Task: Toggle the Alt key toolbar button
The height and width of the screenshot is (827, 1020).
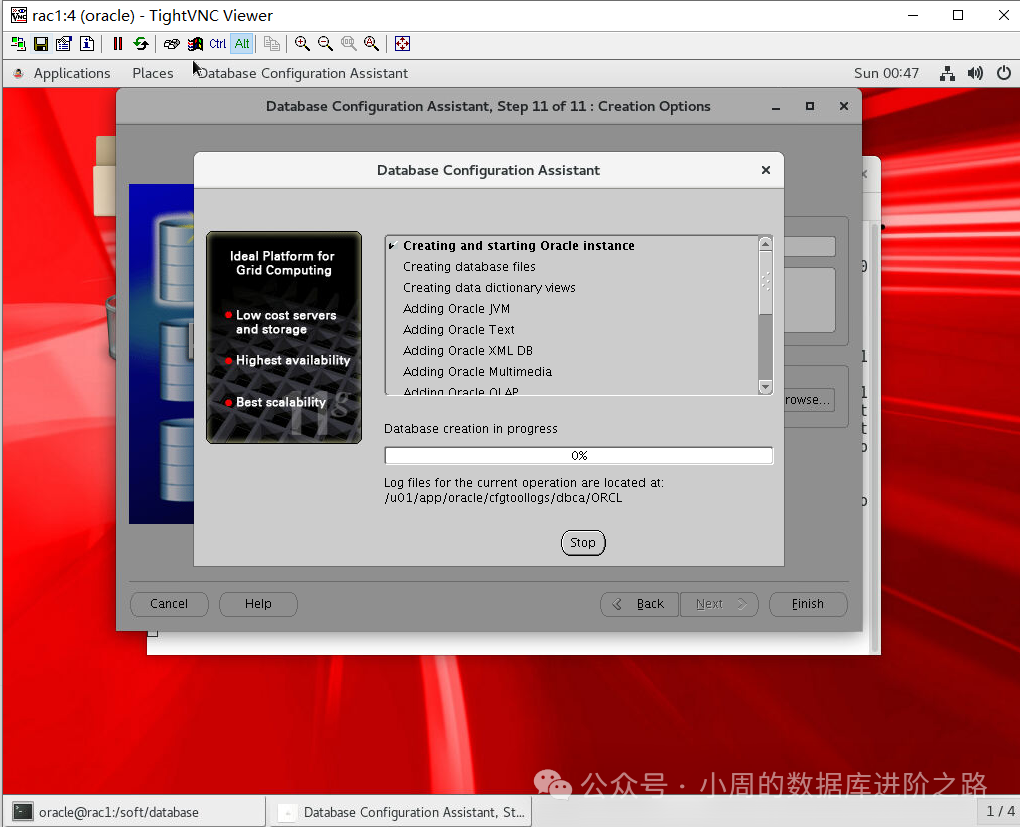Action: tap(242, 44)
